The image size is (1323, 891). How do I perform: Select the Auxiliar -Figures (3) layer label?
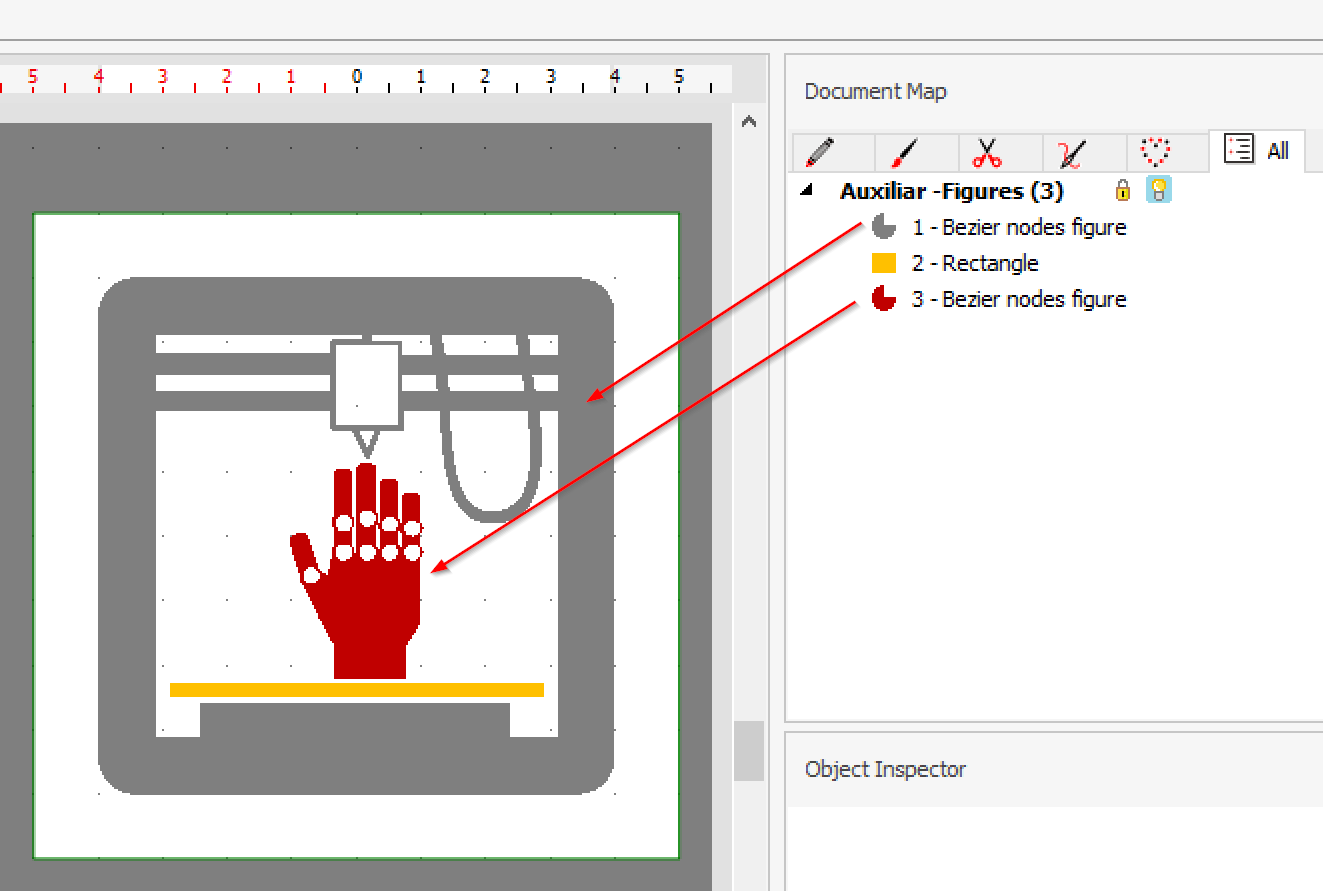(951, 191)
